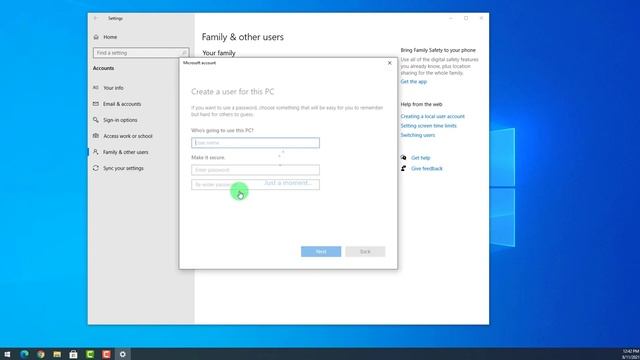Click the Family & other users person icon
The width and height of the screenshot is (640, 360).
(96, 152)
